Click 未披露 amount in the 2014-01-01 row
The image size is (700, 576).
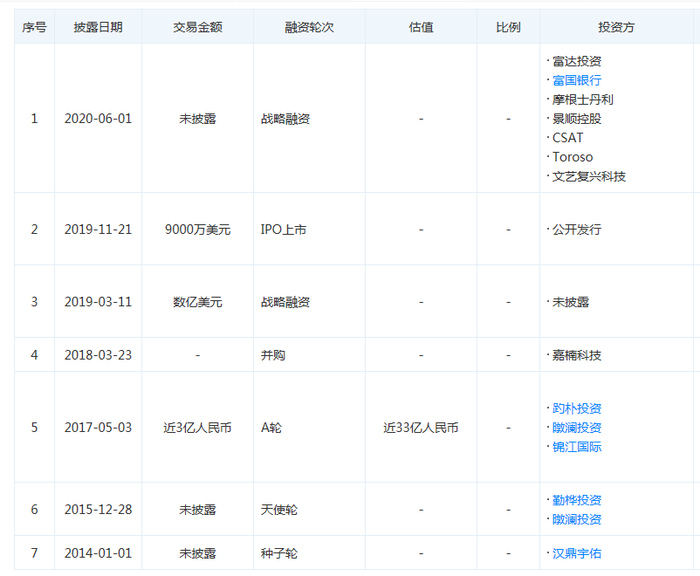(x=197, y=554)
